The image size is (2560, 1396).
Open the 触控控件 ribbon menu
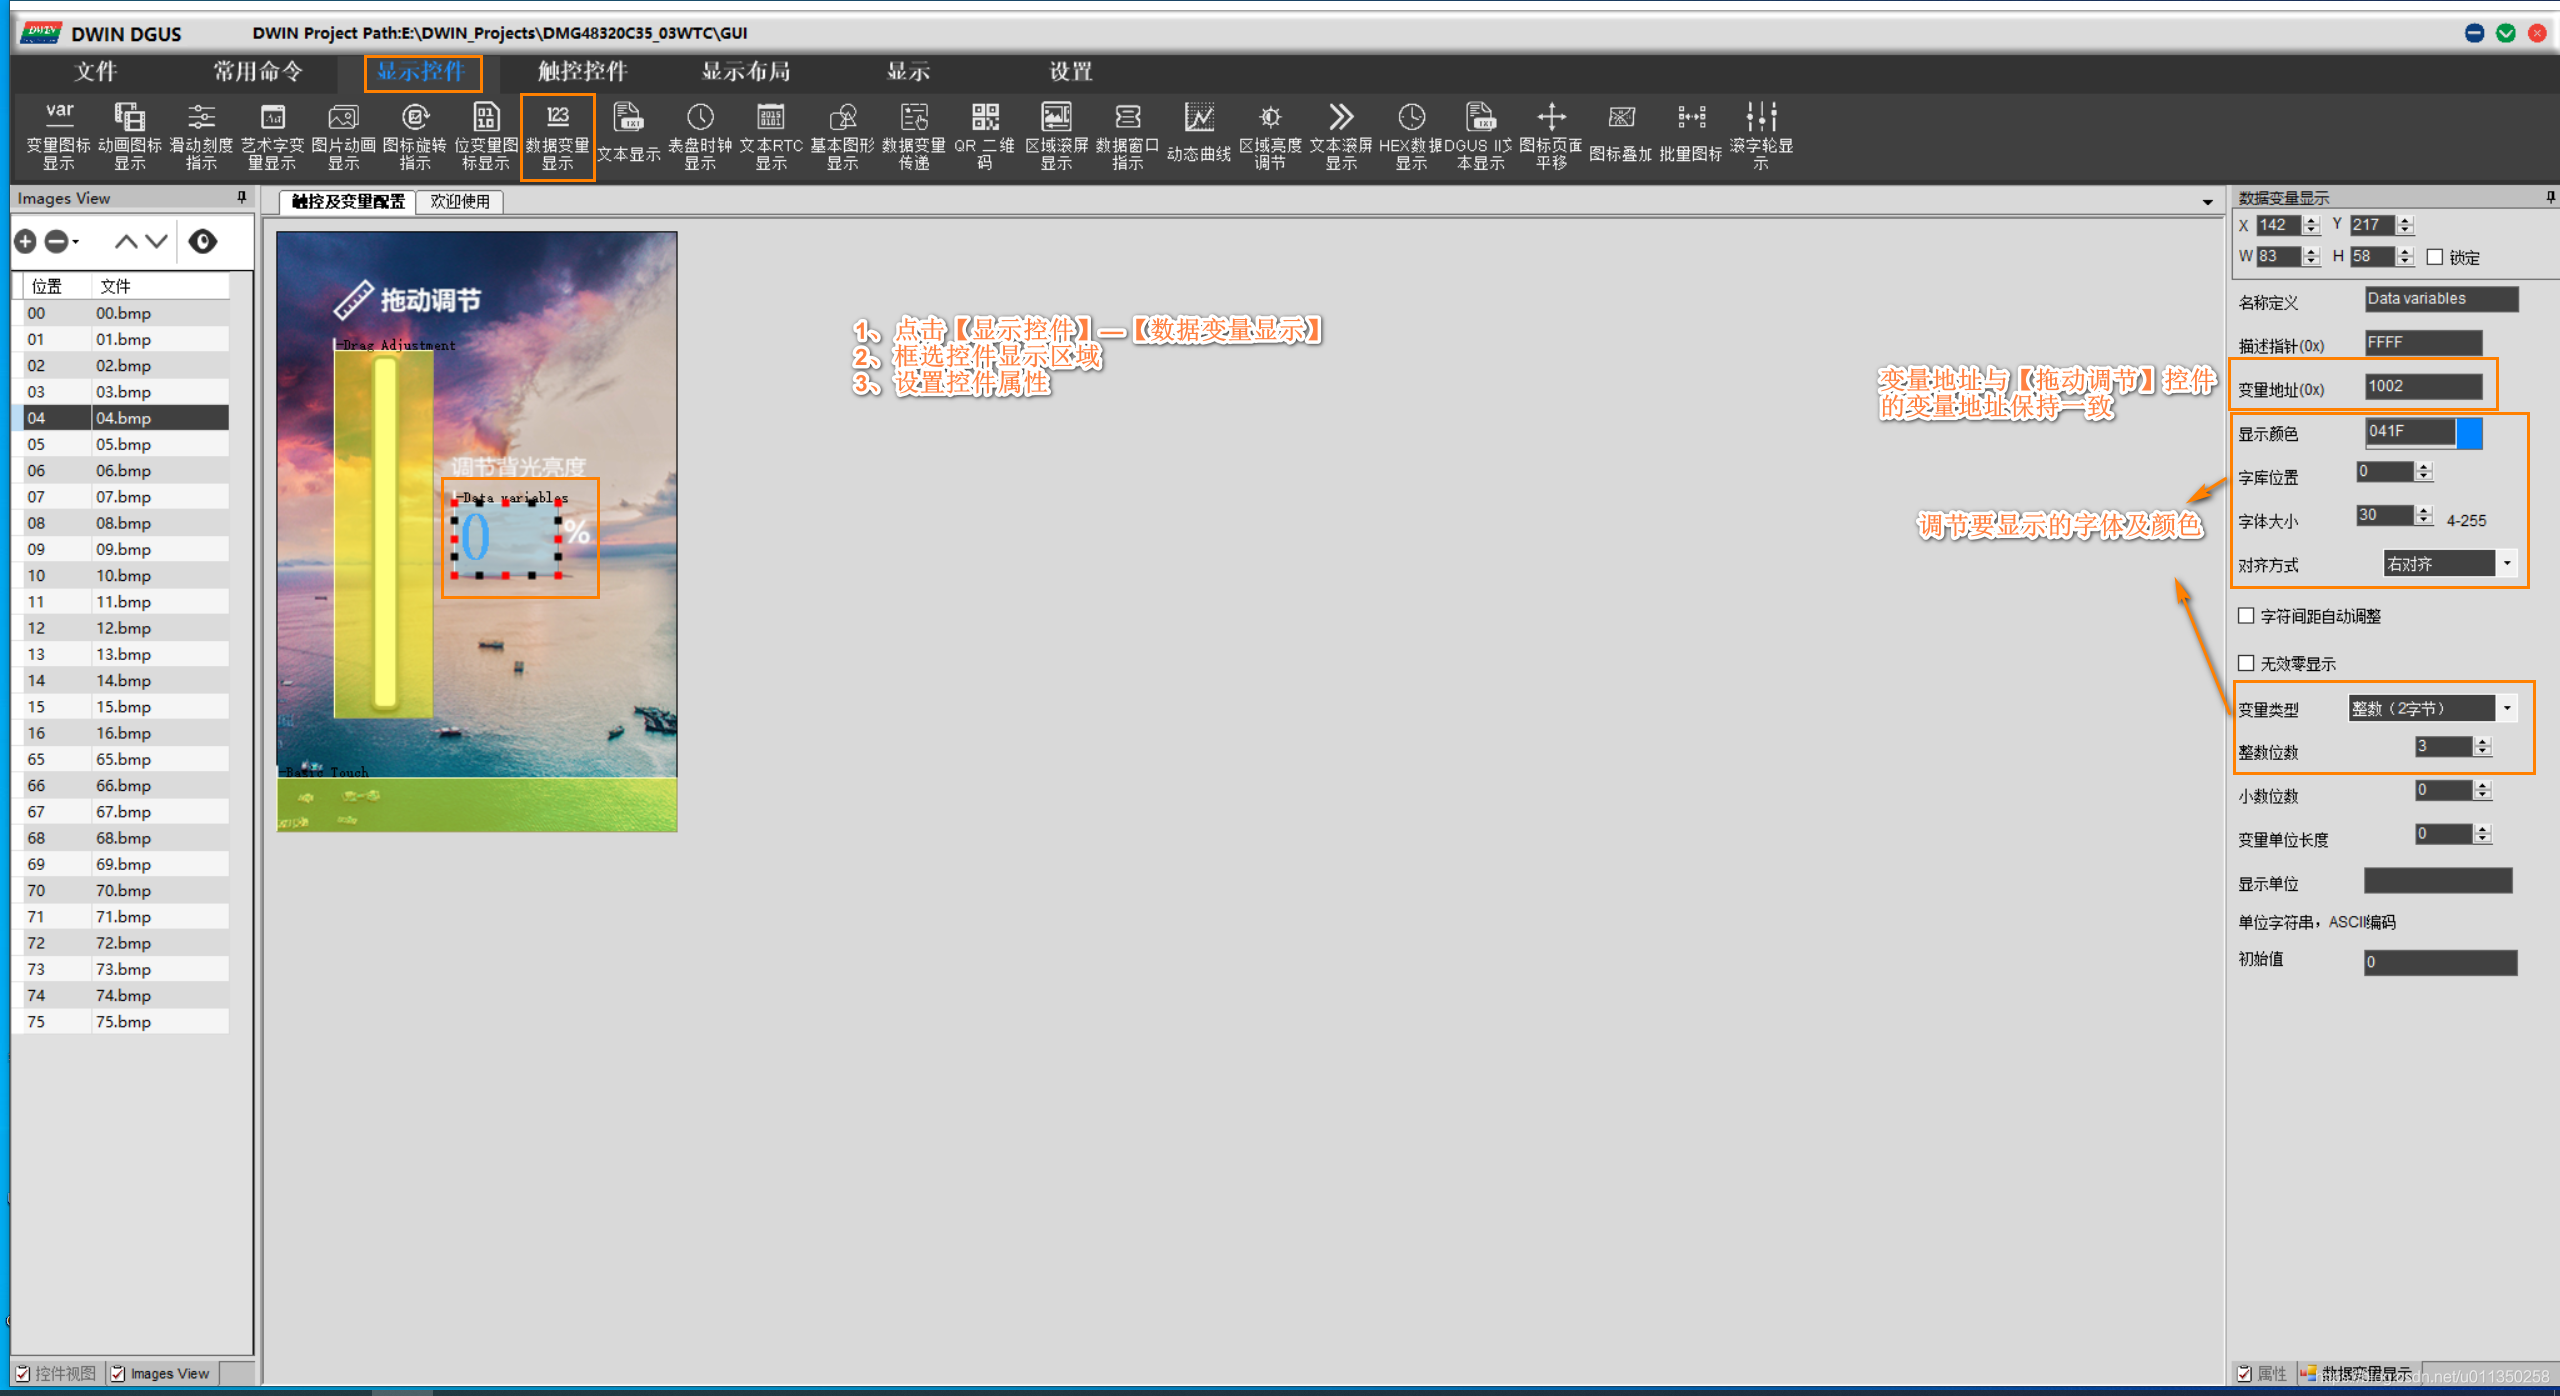coord(582,72)
